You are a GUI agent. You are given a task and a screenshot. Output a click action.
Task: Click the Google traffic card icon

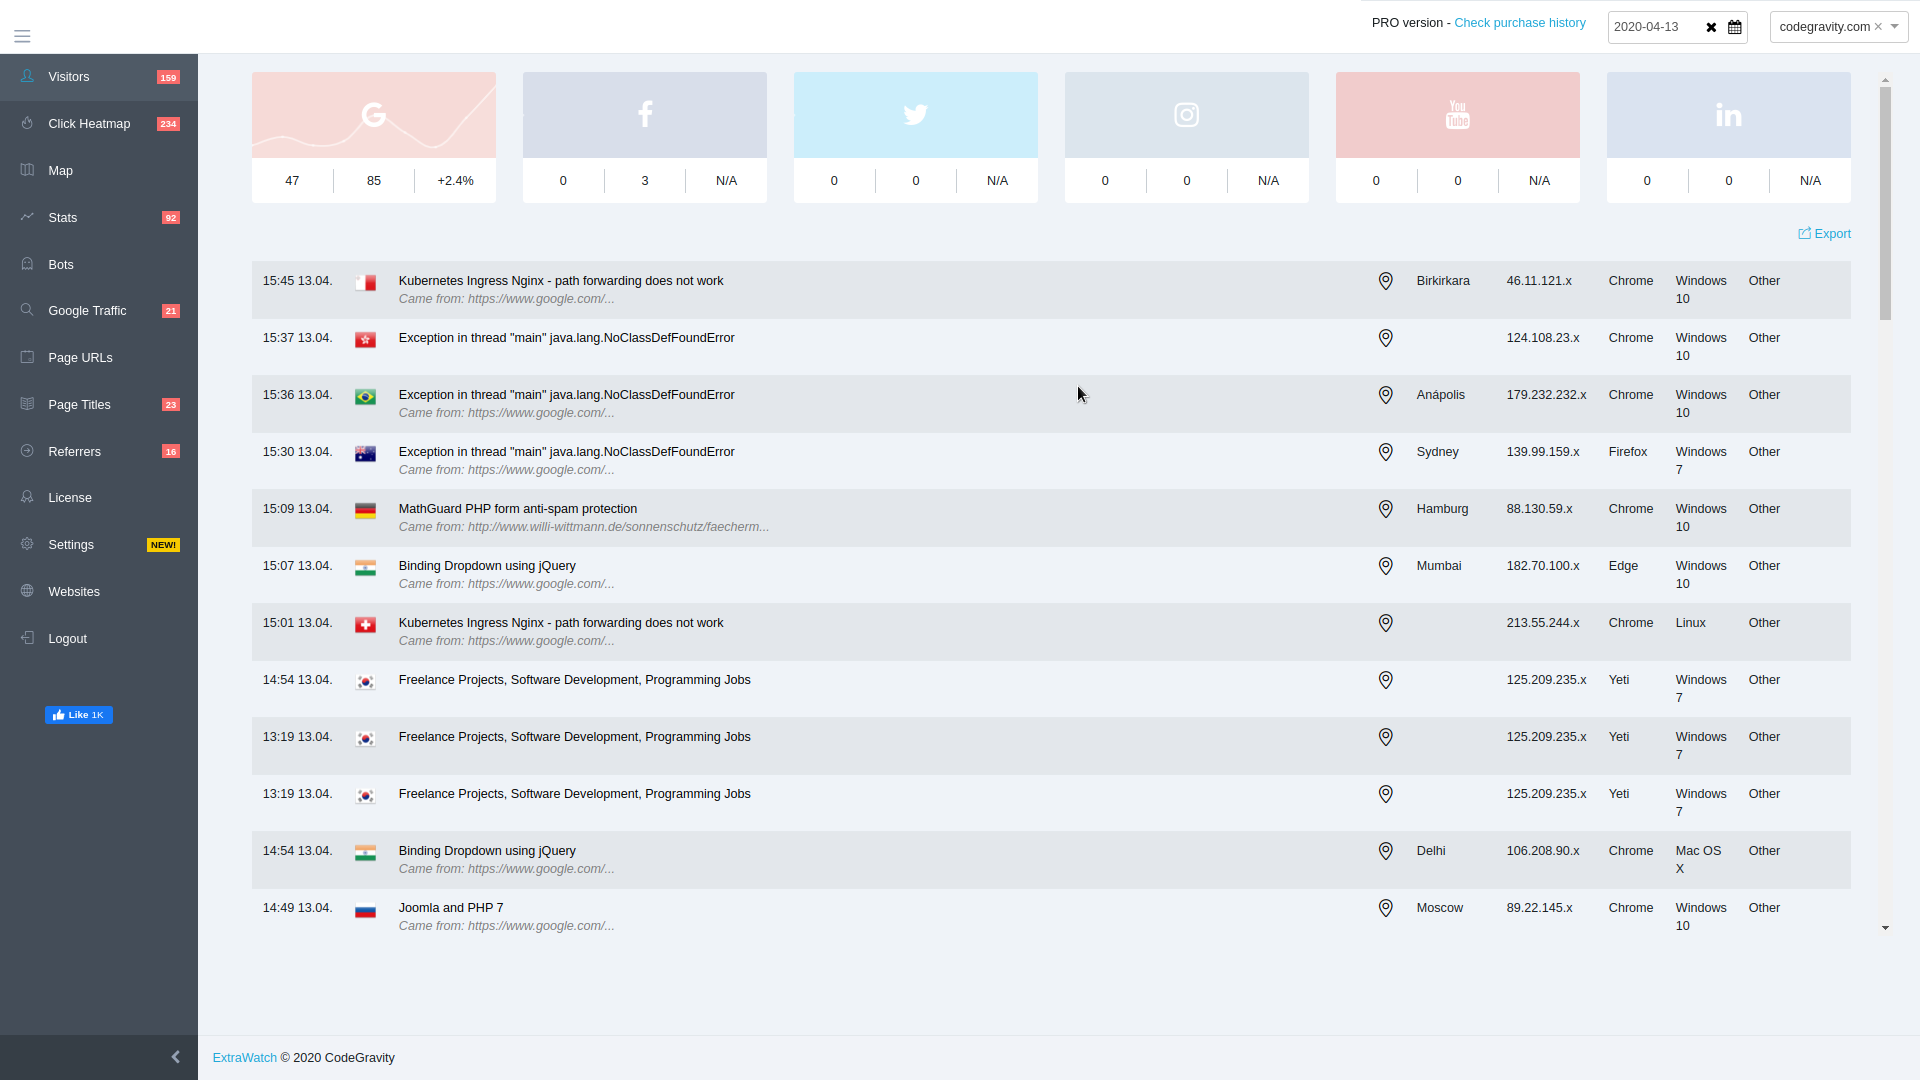[x=374, y=115]
